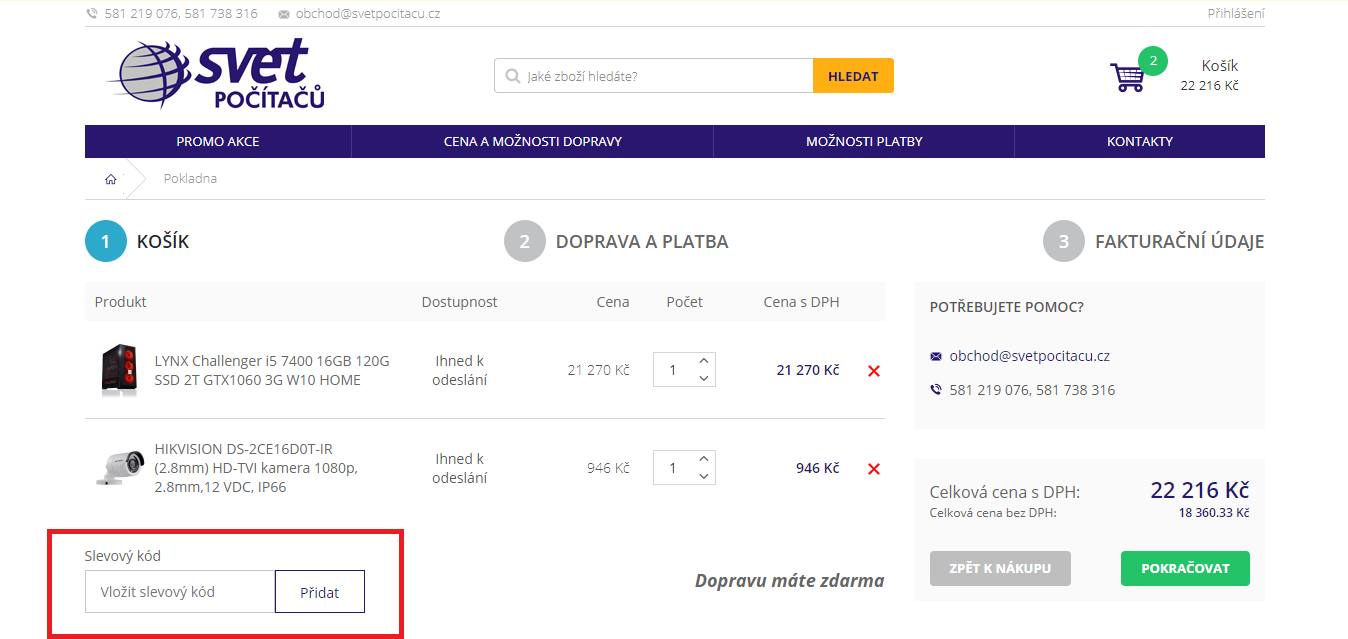Viewport: 1348px width, 639px height.
Task: Click Přidat to apply discount code
Action: 319,592
